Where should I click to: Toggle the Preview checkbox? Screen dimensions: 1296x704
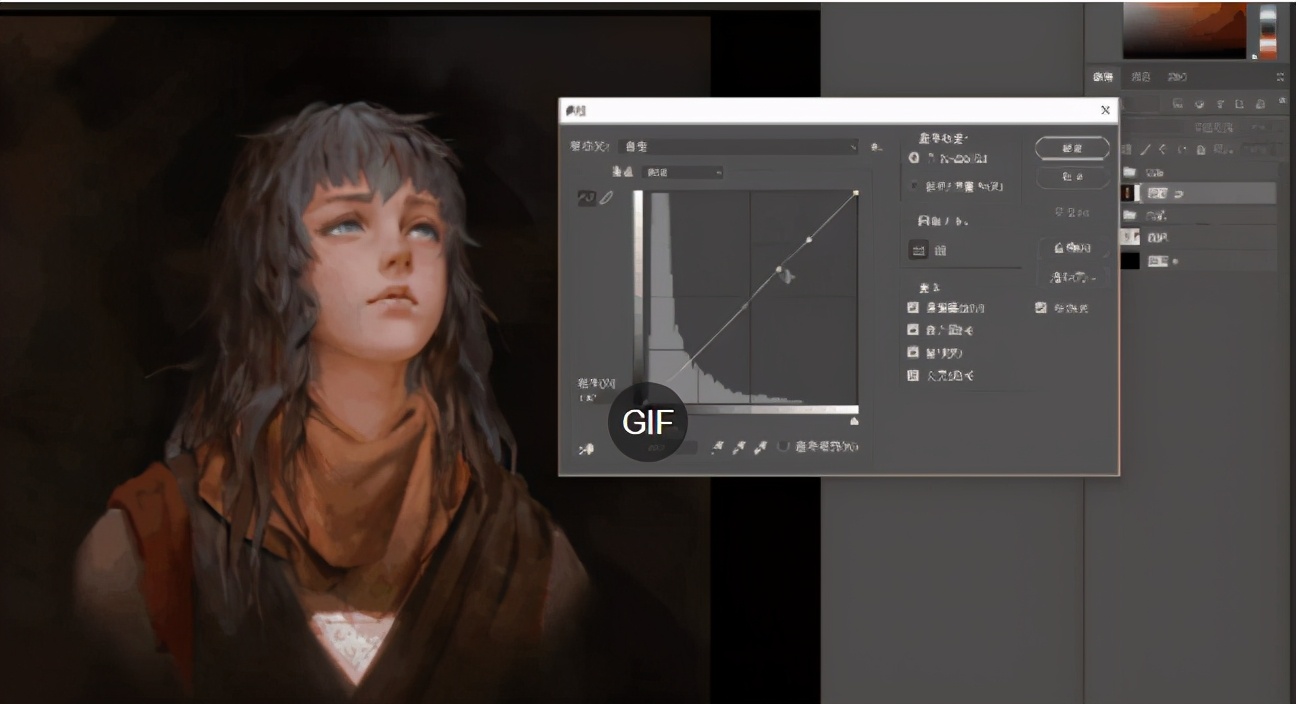pos(1041,308)
